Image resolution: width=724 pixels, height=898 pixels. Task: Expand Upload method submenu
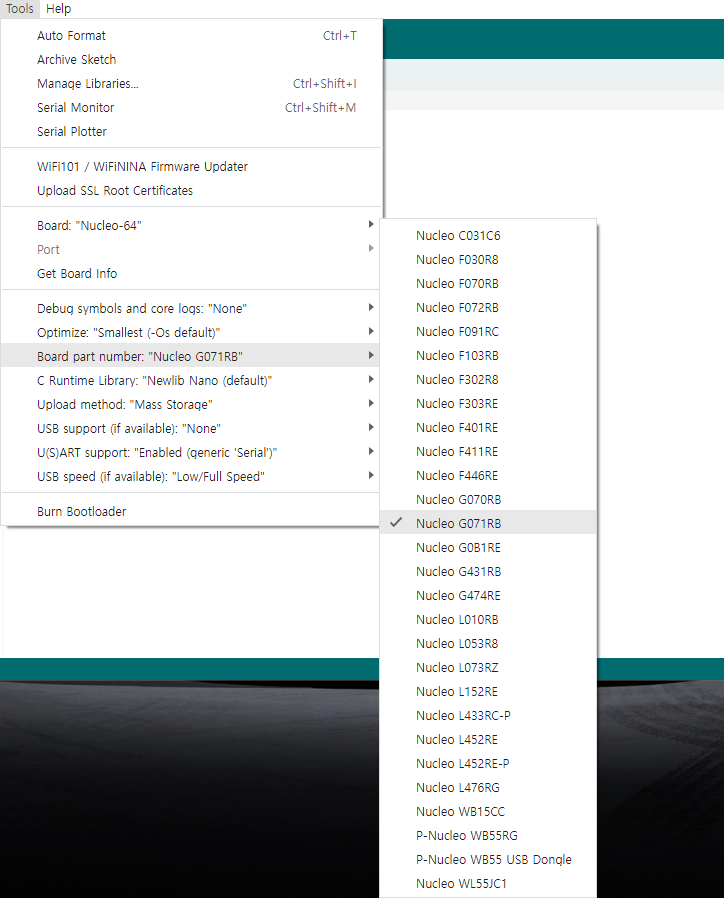point(191,405)
